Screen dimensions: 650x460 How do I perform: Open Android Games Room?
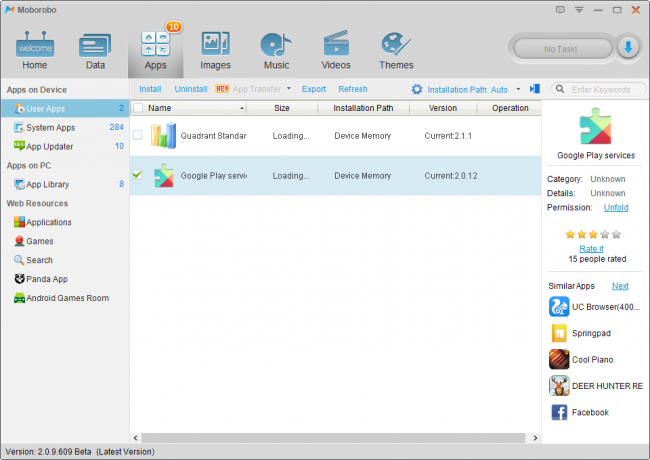tap(61, 298)
